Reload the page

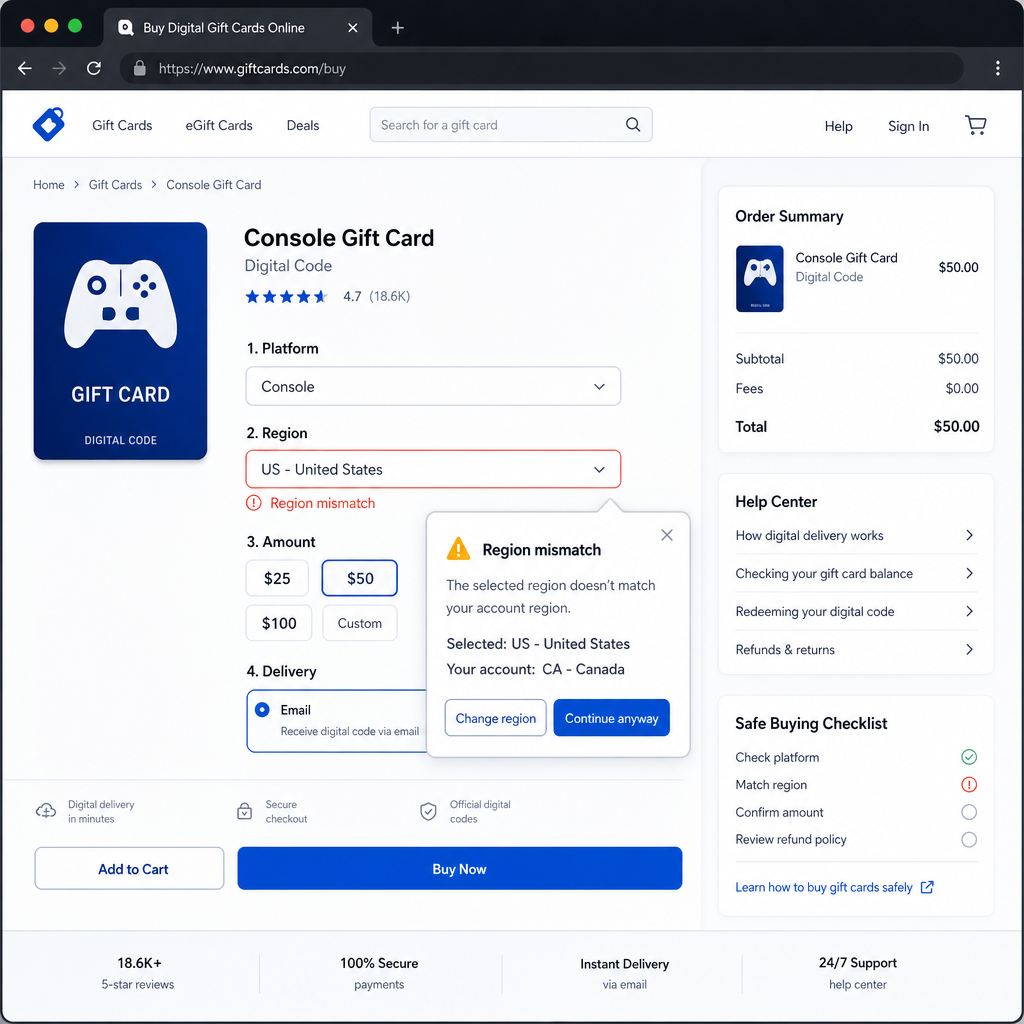coord(94,68)
